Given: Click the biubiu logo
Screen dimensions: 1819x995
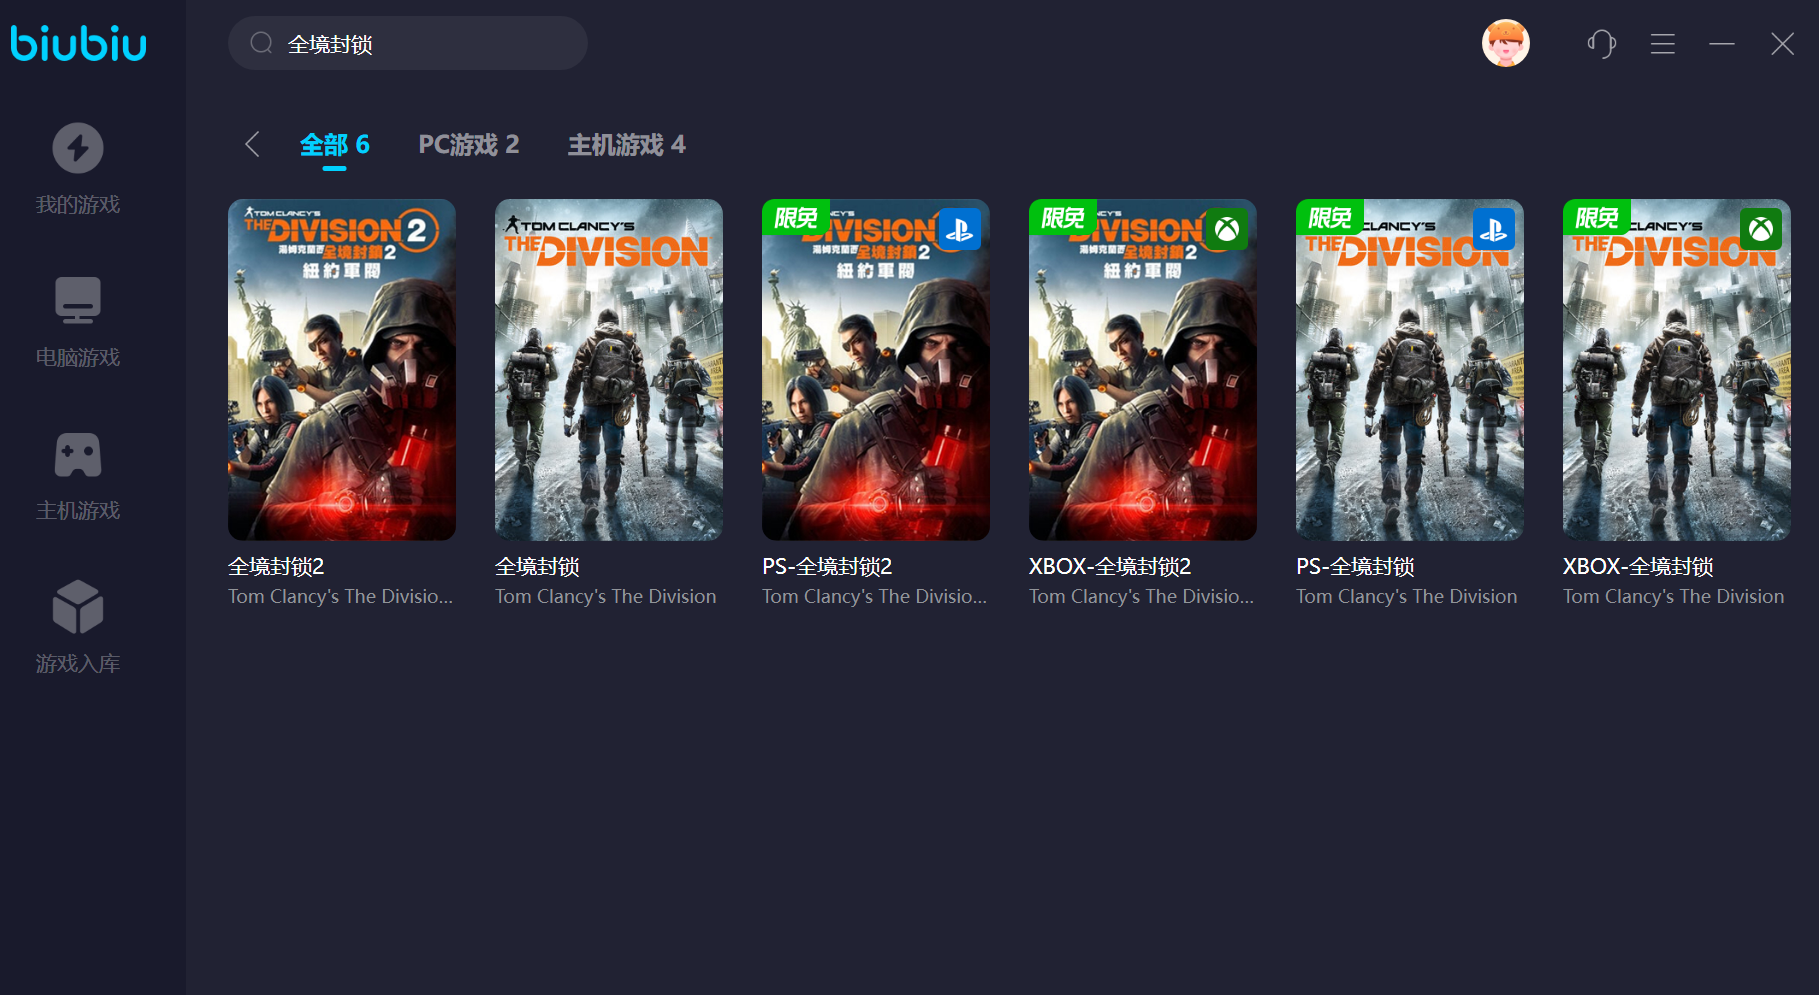Looking at the screenshot, I should pos(78,44).
